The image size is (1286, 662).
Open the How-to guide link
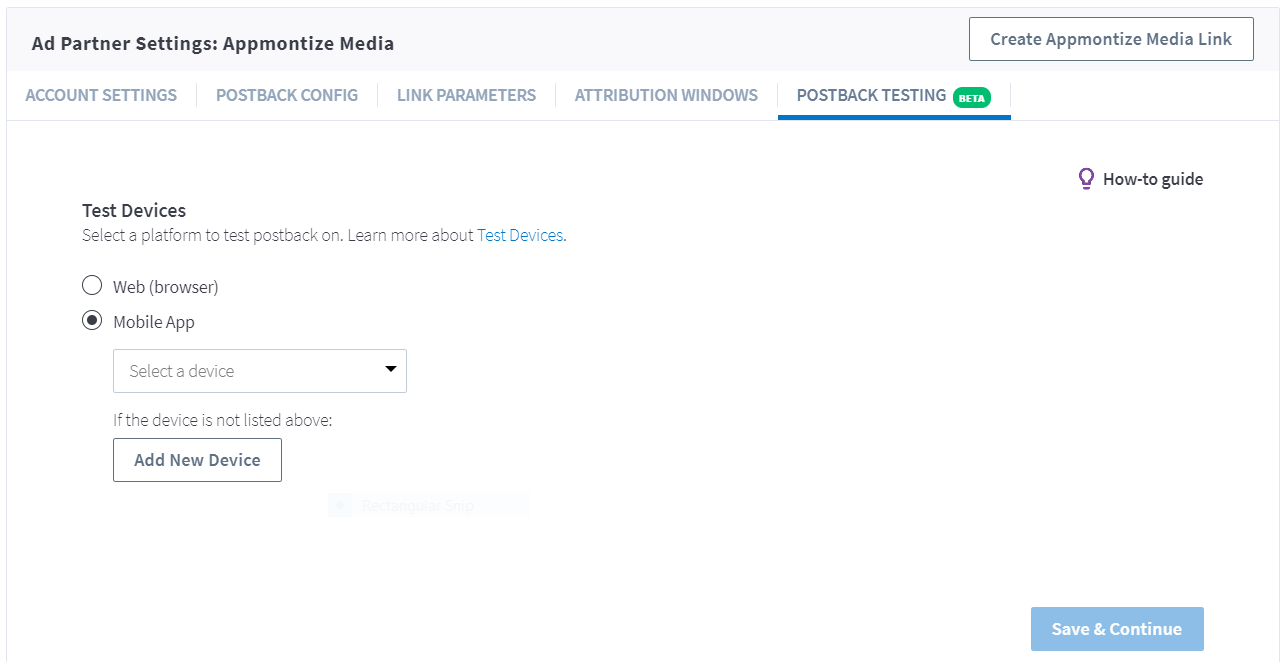click(1153, 179)
